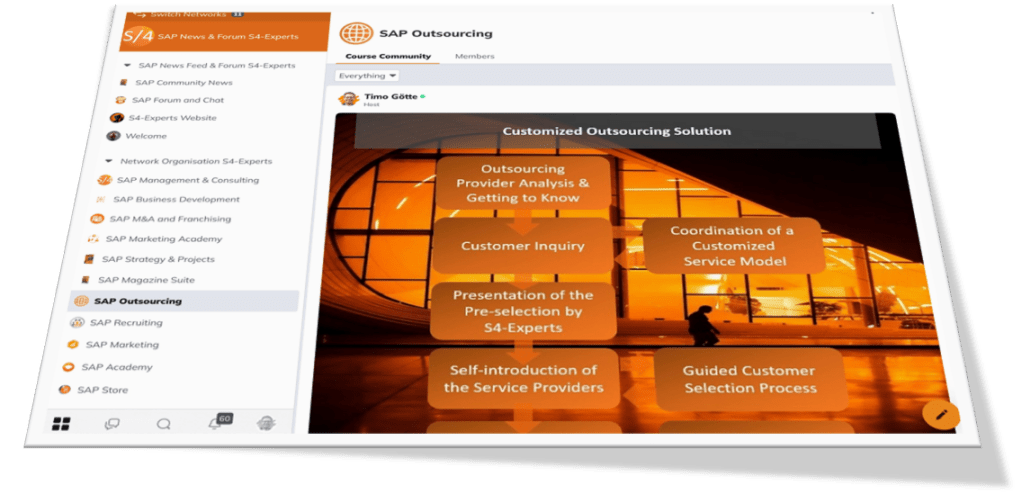
Task: Open SAP Recruiting in the sidebar
Action: pyautogui.click(x=126, y=323)
